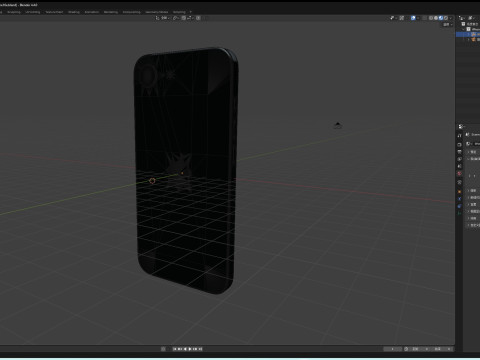This screenshot has width=480, height=360.
Task: Toggle viewport gizmos visibility
Action: (x=392, y=18)
